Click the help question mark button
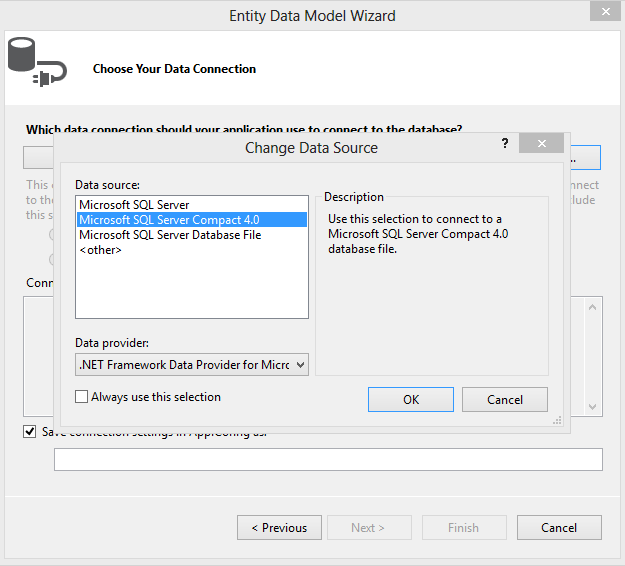This screenshot has width=625, height=566. click(x=504, y=144)
